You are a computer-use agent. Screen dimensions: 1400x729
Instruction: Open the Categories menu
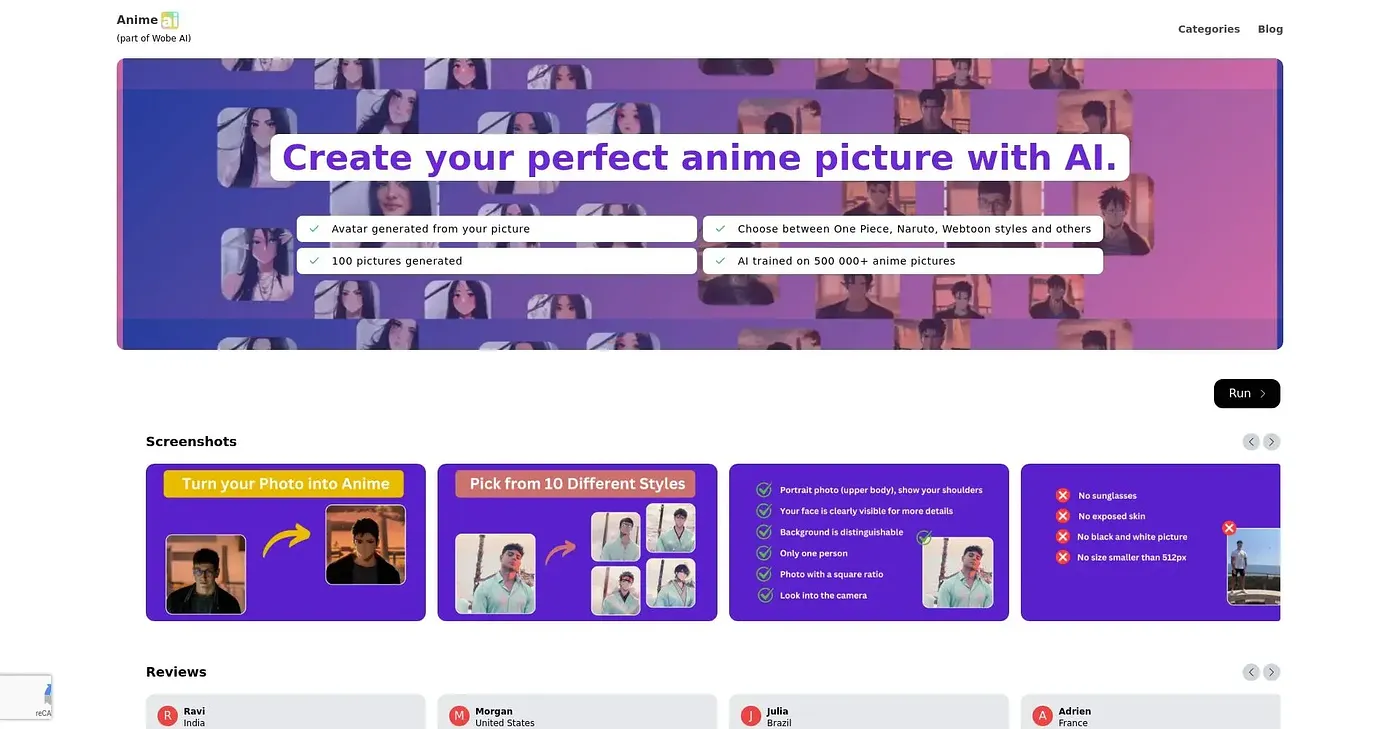[1208, 29]
